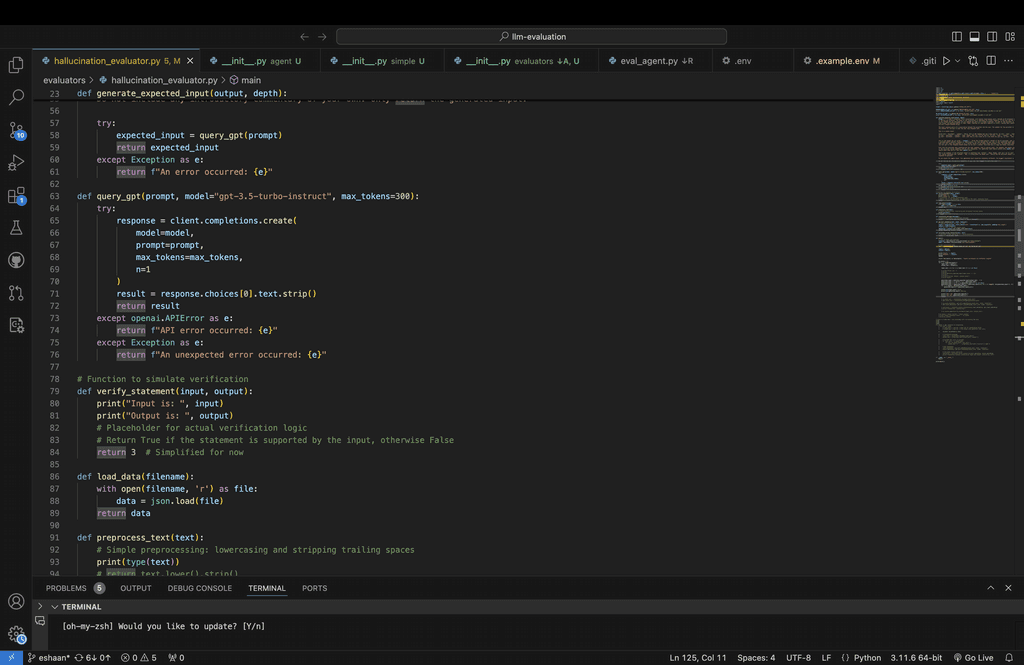
Task: Open the GitHub view in activity bar
Action: tap(16, 260)
